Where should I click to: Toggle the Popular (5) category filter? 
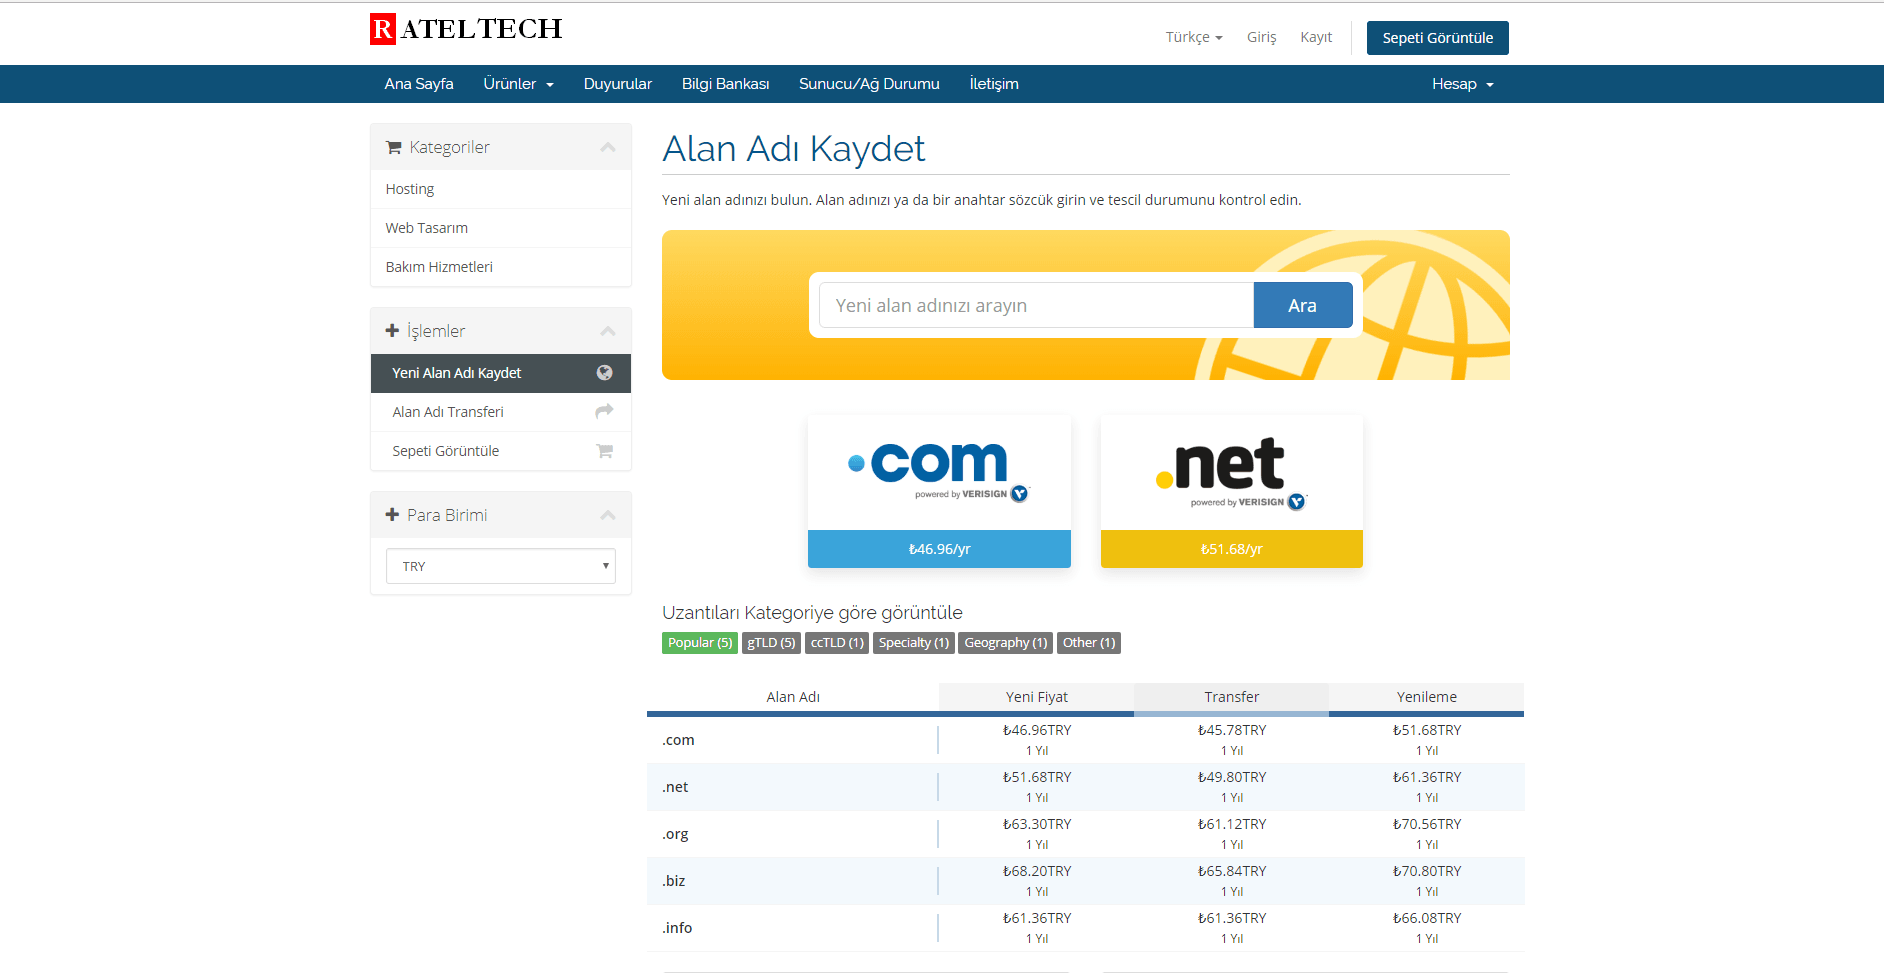[x=700, y=643]
